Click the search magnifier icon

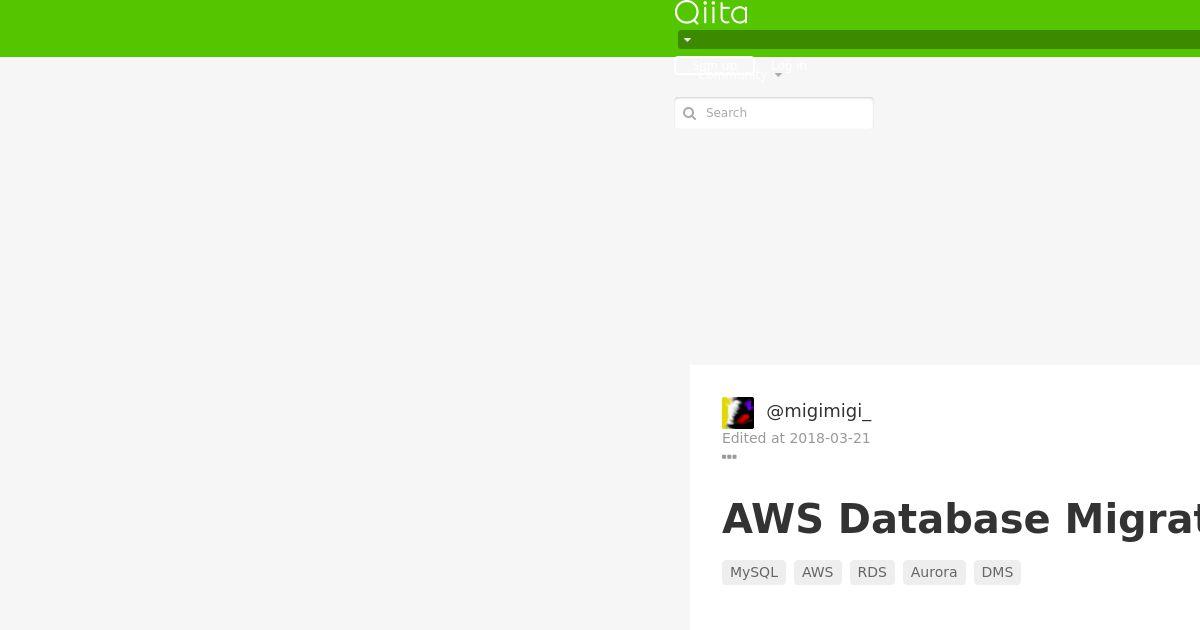(689, 113)
